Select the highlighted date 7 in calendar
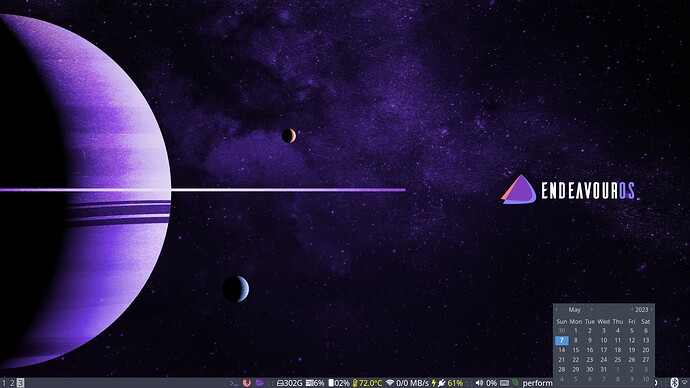The height and width of the screenshot is (388, 690). 562,340
